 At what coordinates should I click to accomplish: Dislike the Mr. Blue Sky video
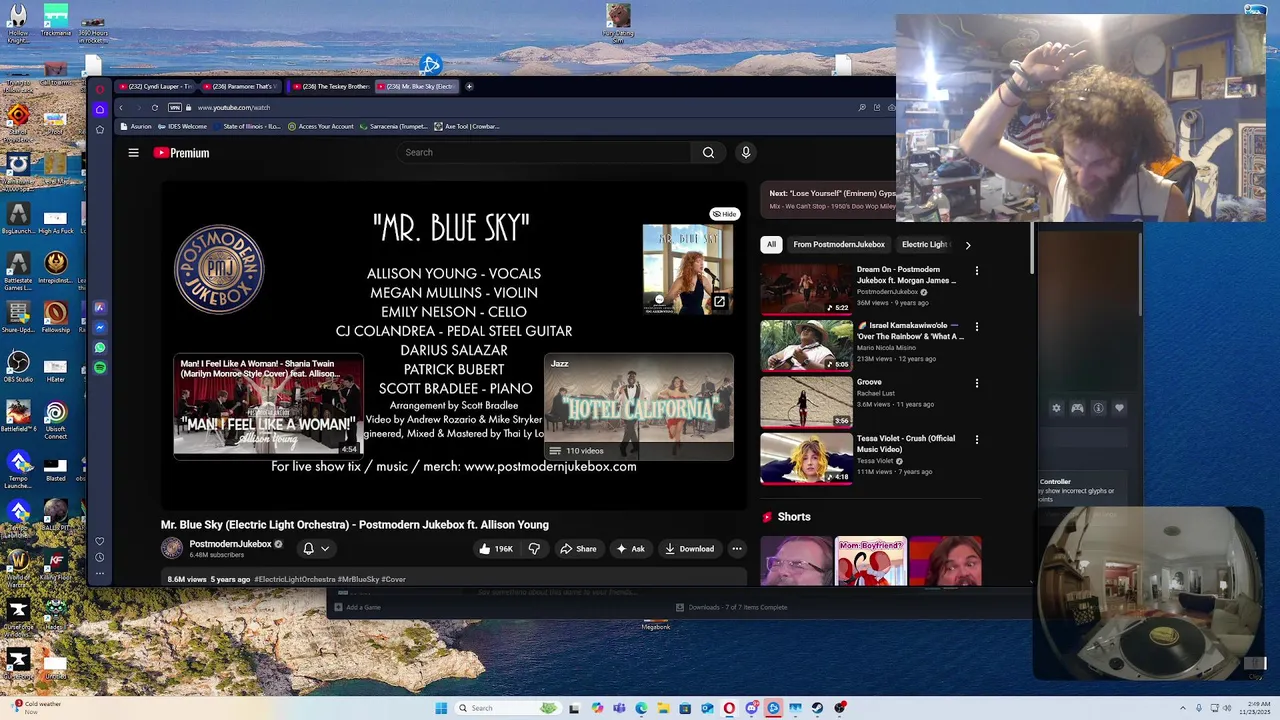(x=534, y=548)
